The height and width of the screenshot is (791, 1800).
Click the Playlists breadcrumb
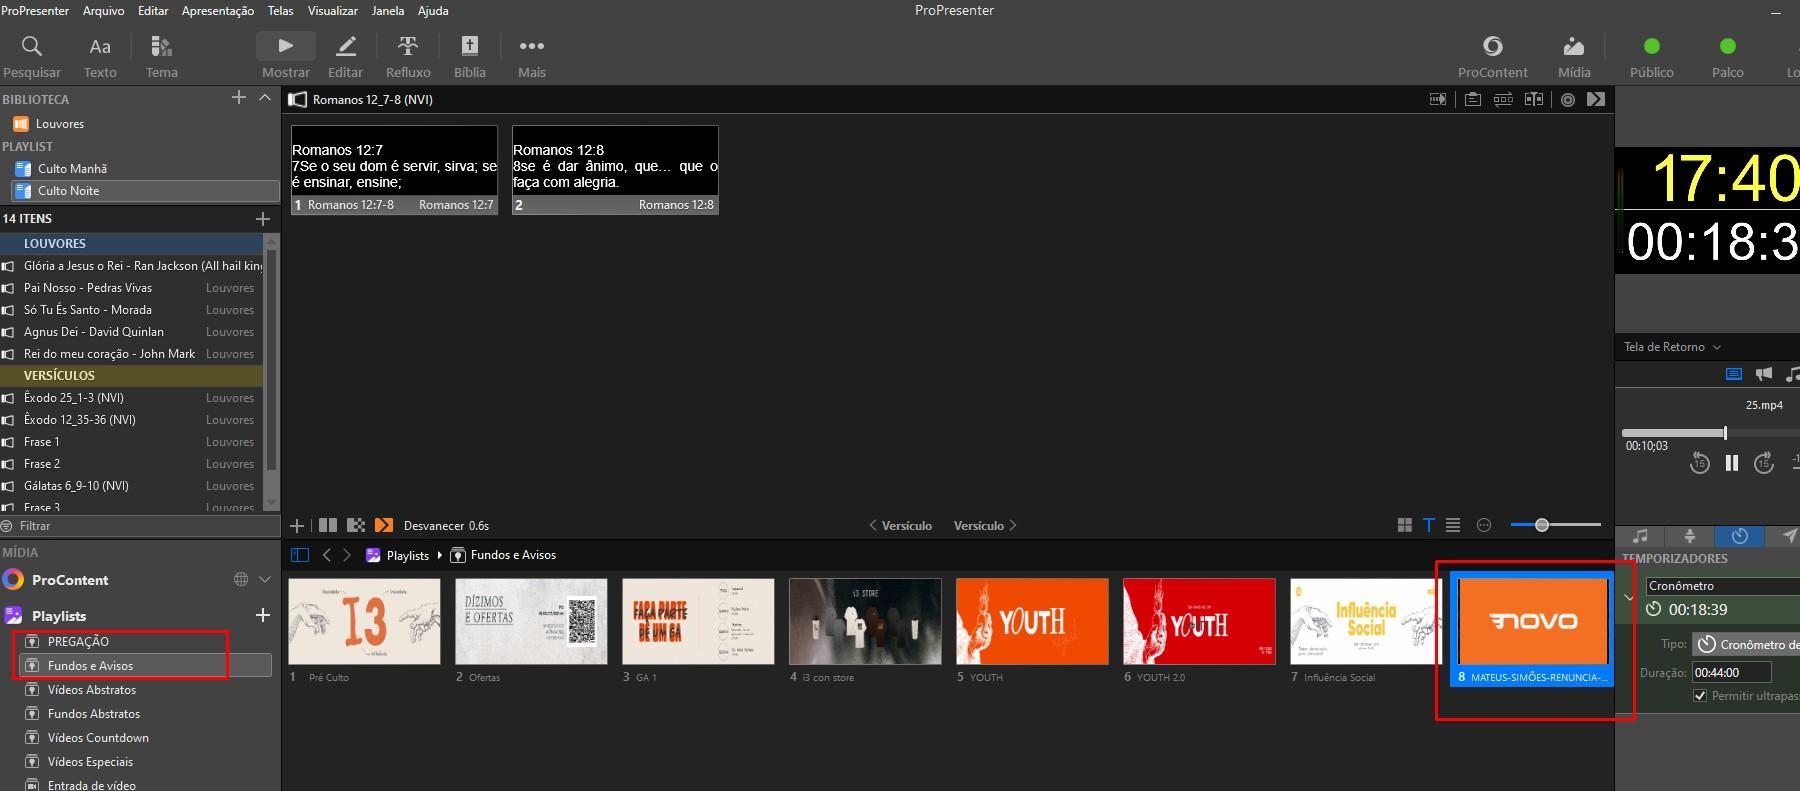coord(407,555)
